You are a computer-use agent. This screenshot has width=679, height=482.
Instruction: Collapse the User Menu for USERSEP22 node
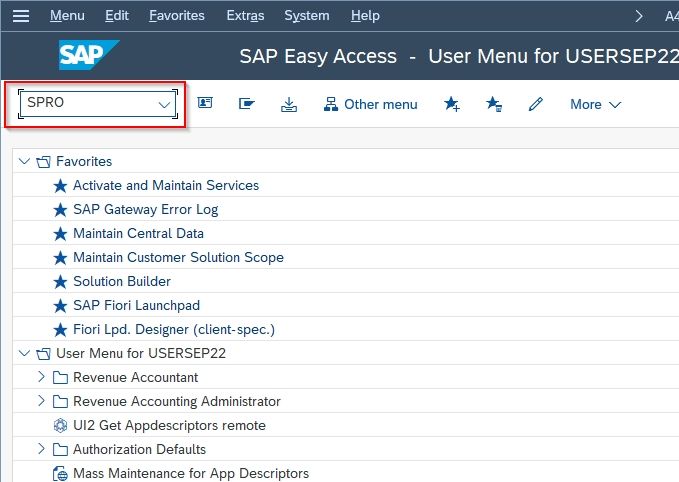(x=24, y=353)
